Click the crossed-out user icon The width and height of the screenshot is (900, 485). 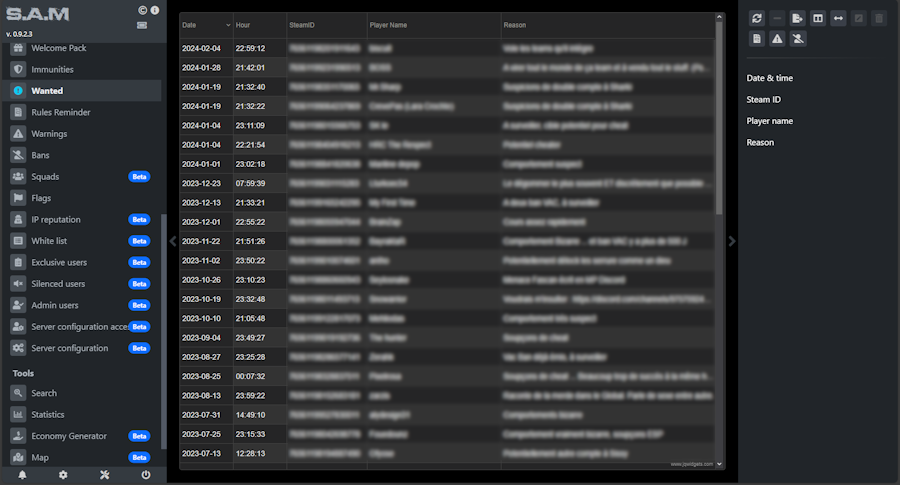click(x=797, y=39)
